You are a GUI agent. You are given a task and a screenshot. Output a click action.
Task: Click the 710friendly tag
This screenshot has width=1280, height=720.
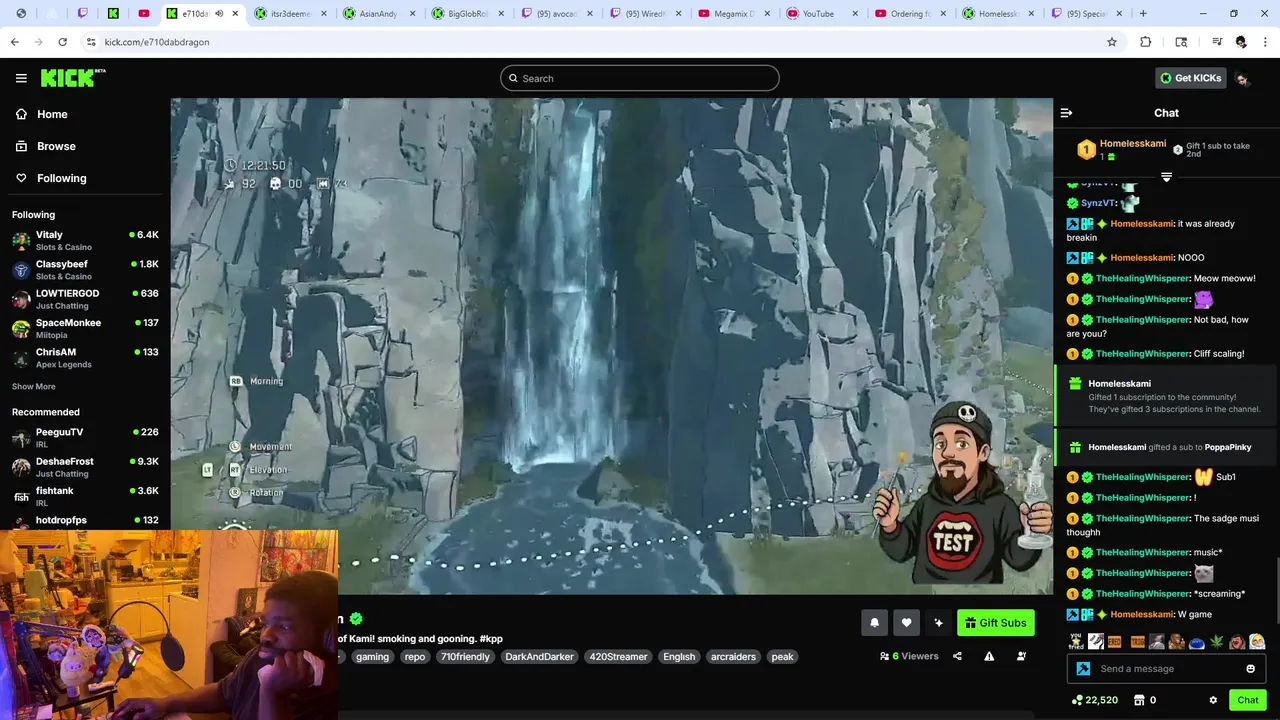click(464, 657)
